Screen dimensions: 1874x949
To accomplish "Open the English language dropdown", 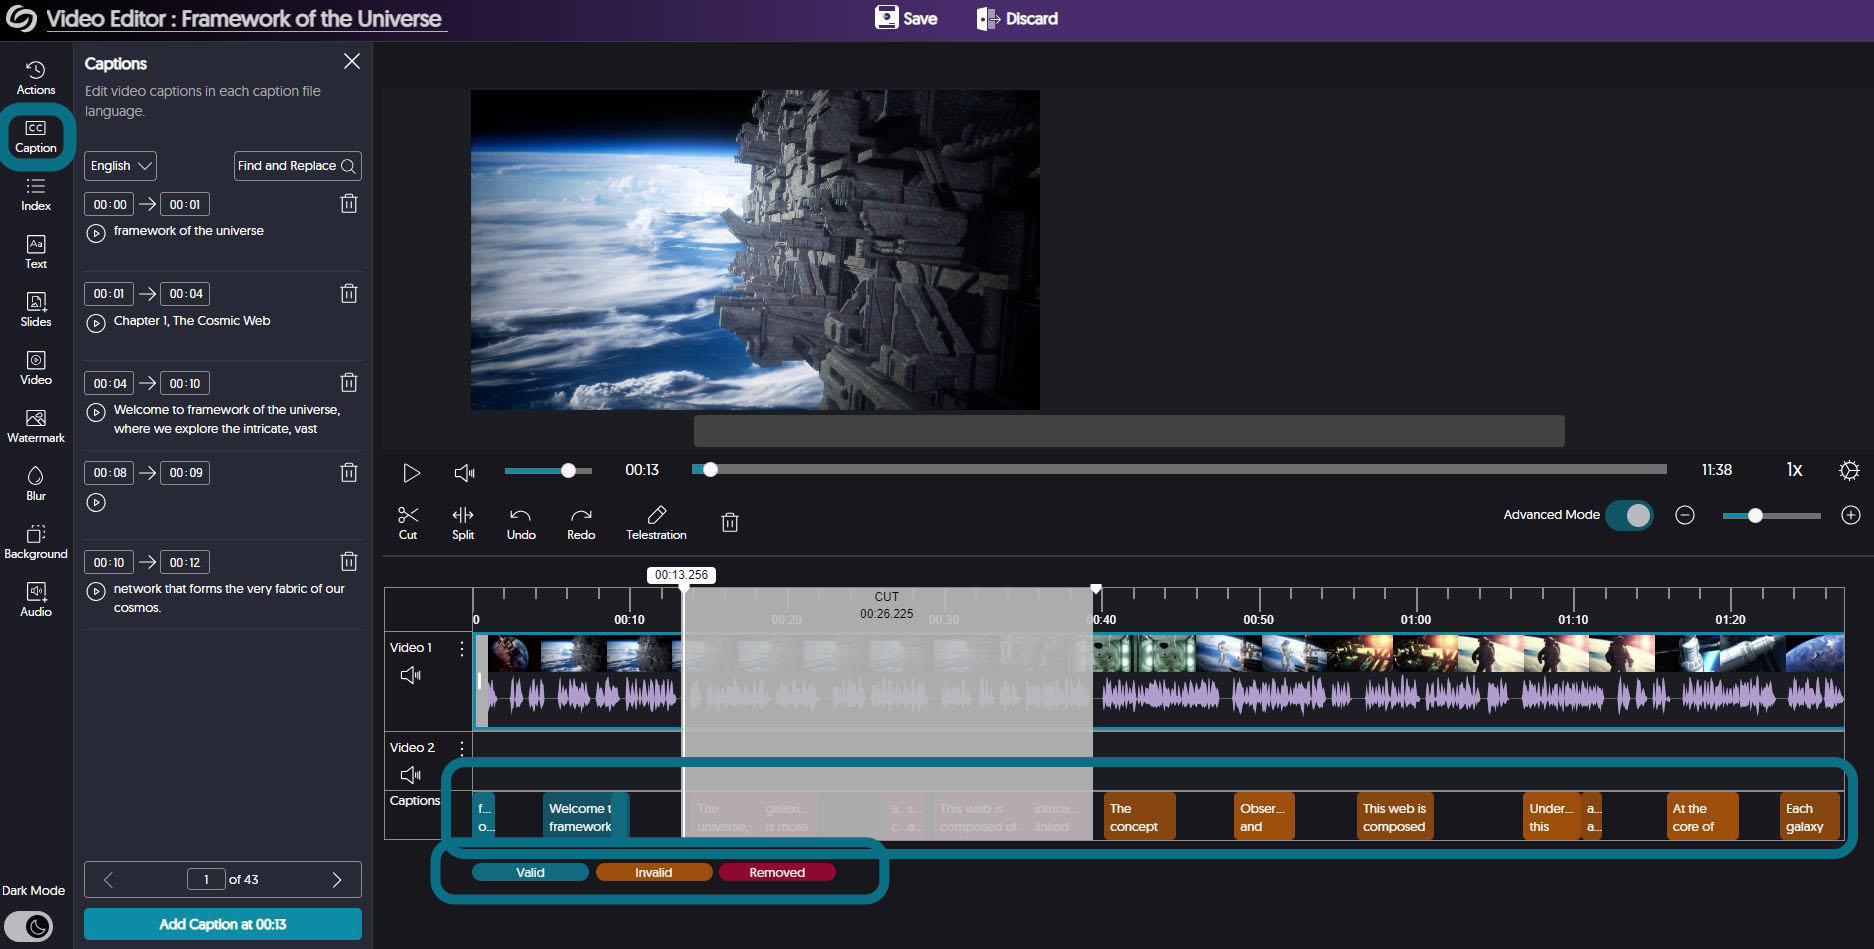I will click(120, 166).
